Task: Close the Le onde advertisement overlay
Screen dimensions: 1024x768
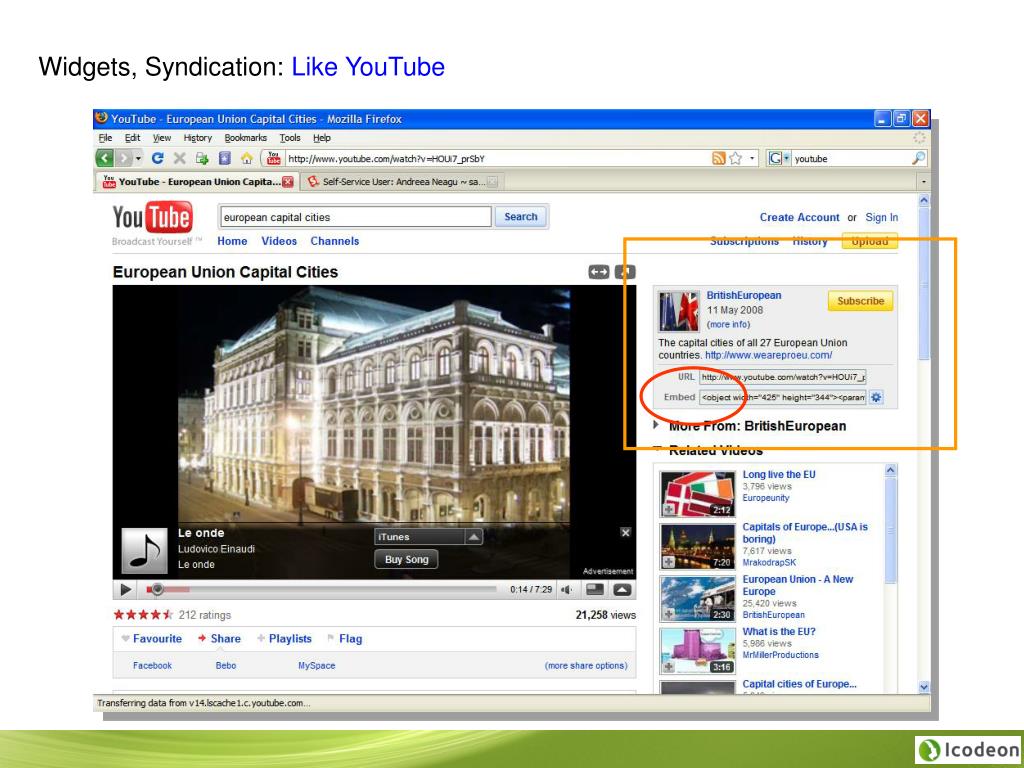Action: pos(625,533)
